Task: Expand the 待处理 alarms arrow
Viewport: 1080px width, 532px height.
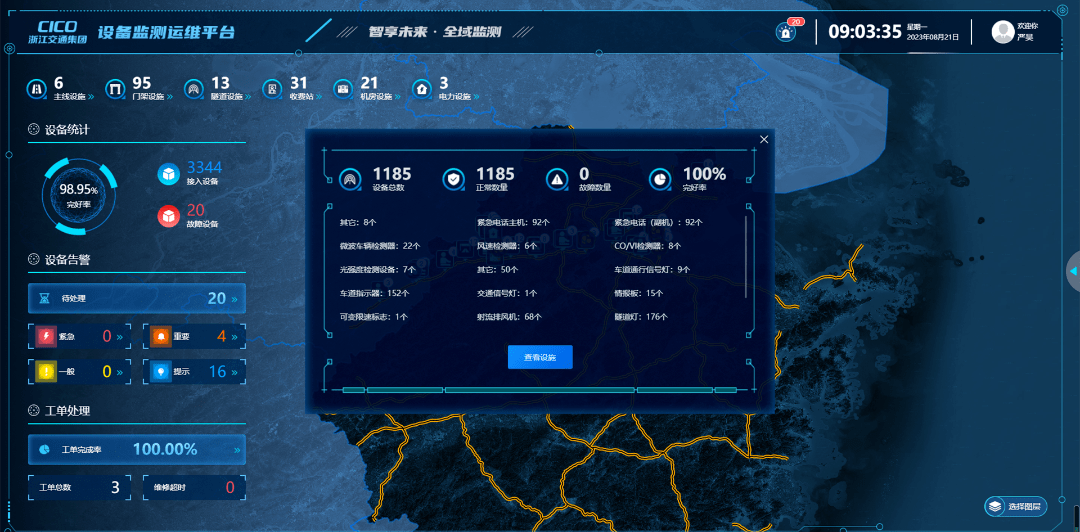Action: 235,299
